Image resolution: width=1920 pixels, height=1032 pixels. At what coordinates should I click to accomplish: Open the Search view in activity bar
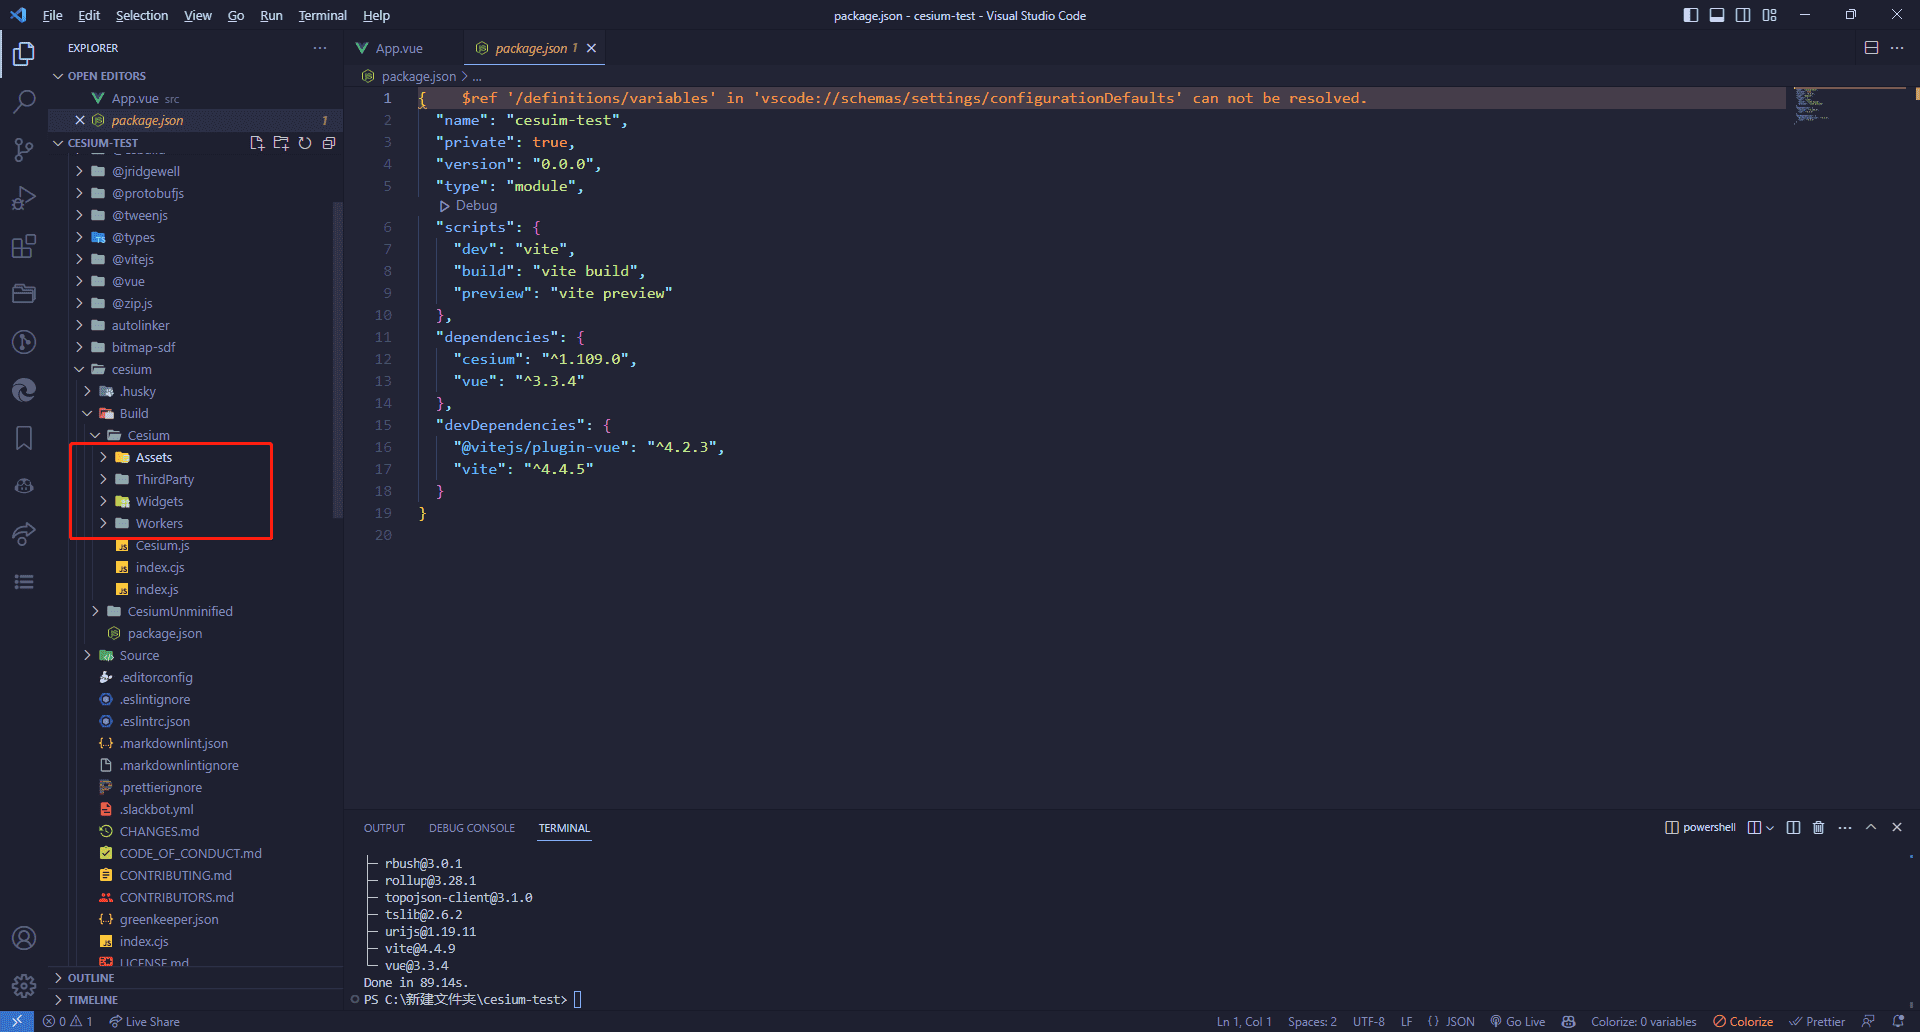(24, 101)
